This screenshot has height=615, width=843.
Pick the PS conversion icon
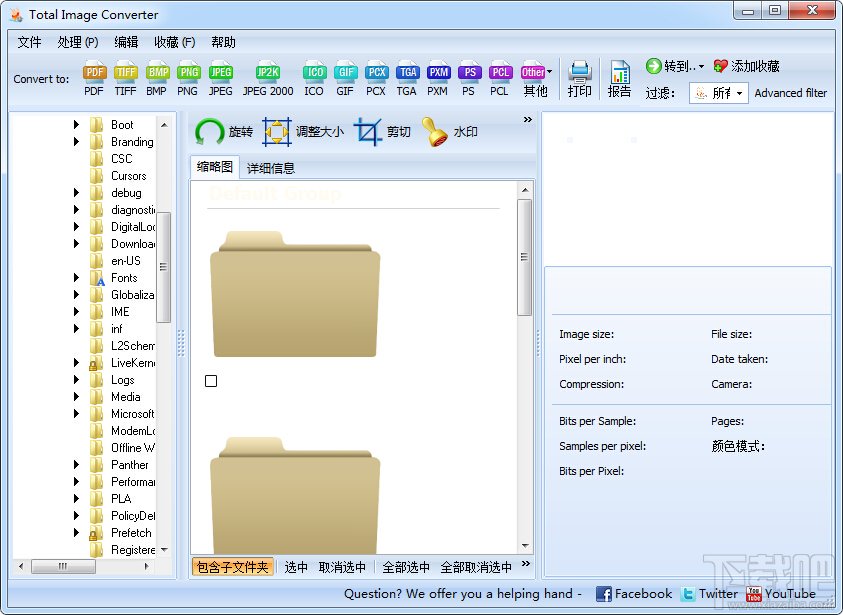[469, 78]
